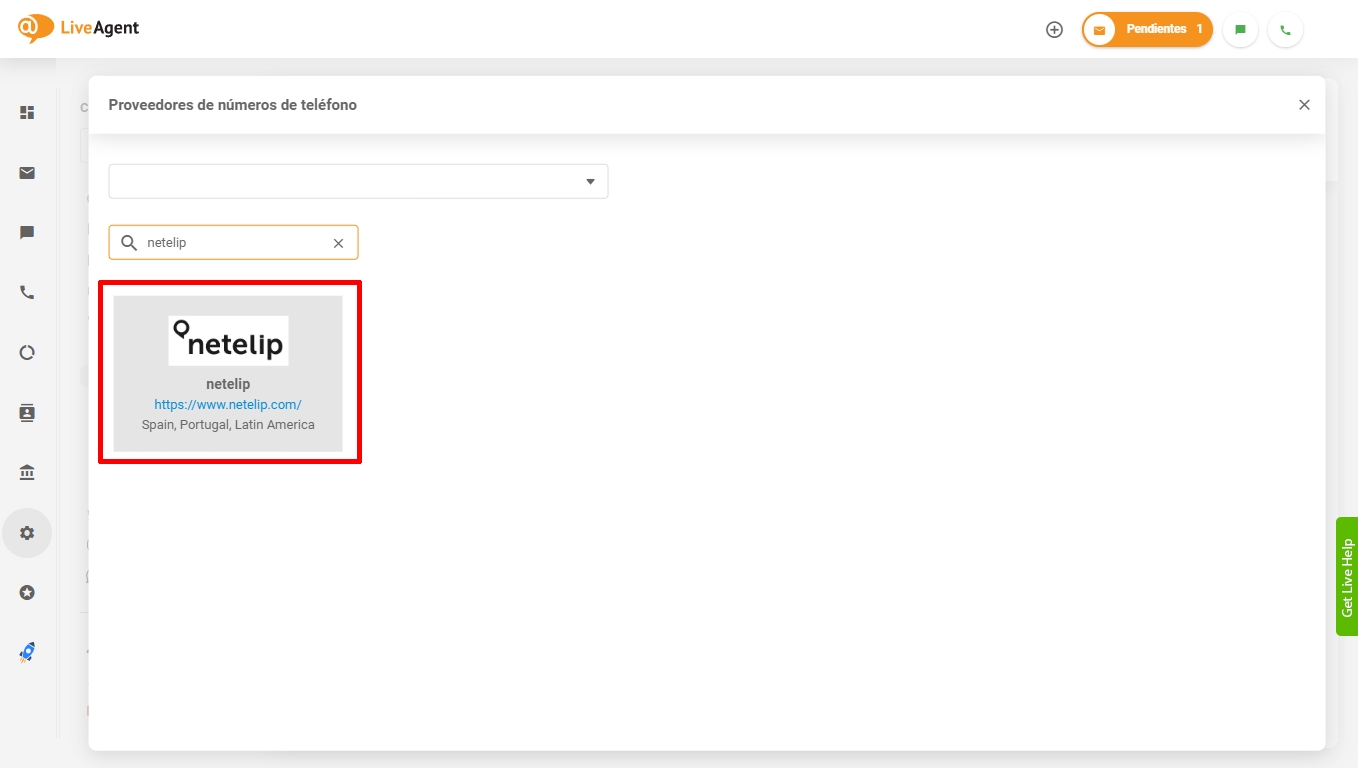
Task: Click the search magnifier icon
Action: click(129, 243)
